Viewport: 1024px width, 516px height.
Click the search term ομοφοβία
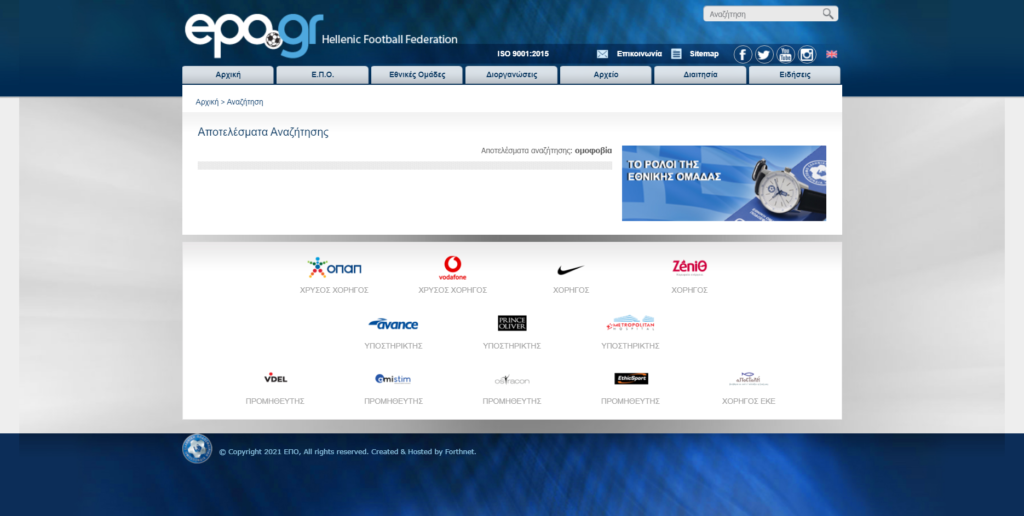pyautogui.click(x=593, y=151)
